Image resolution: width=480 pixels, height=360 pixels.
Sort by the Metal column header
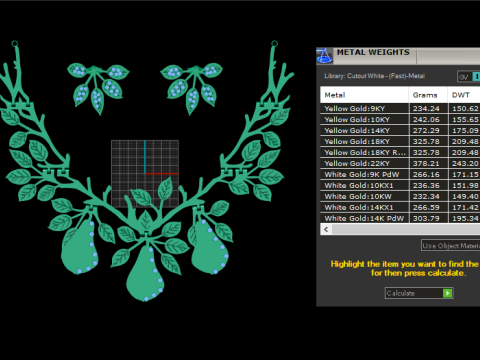pyautogui.click(x=364, y=95)
